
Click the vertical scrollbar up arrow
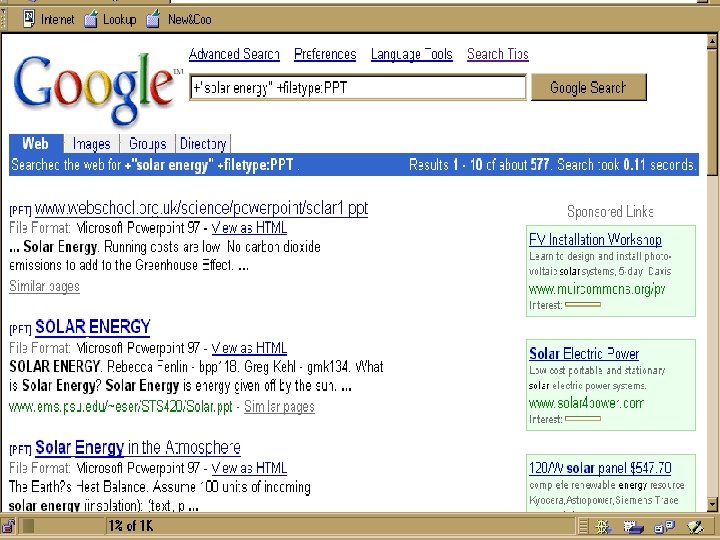pos(712,42)
